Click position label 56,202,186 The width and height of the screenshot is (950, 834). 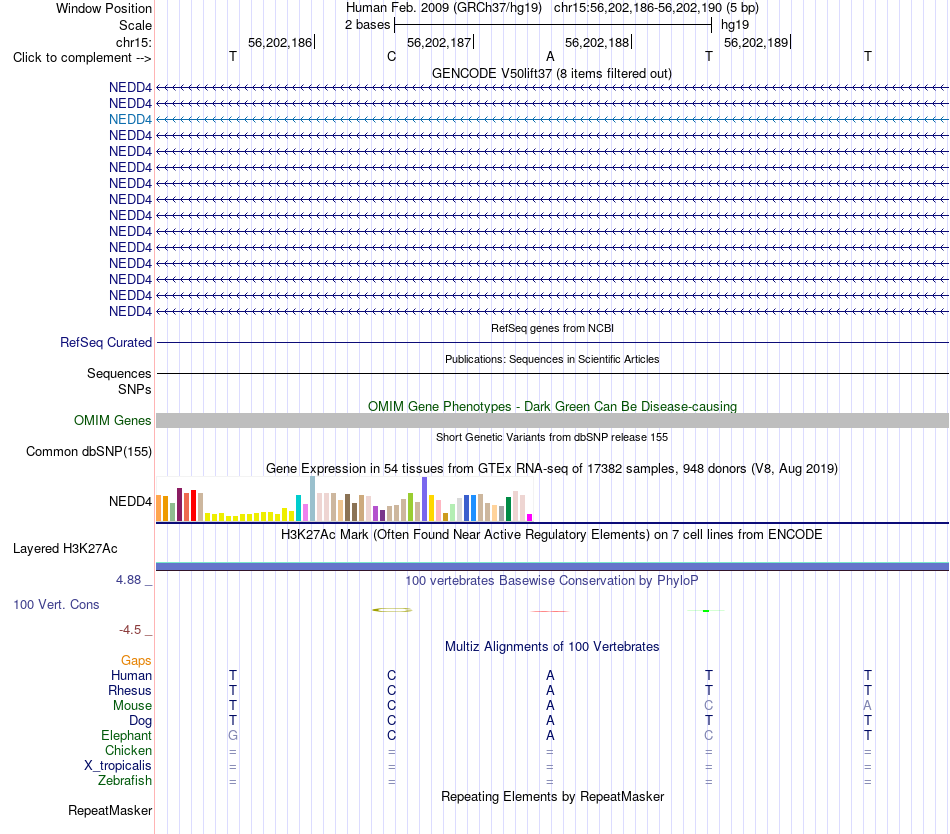coord(280,42)
